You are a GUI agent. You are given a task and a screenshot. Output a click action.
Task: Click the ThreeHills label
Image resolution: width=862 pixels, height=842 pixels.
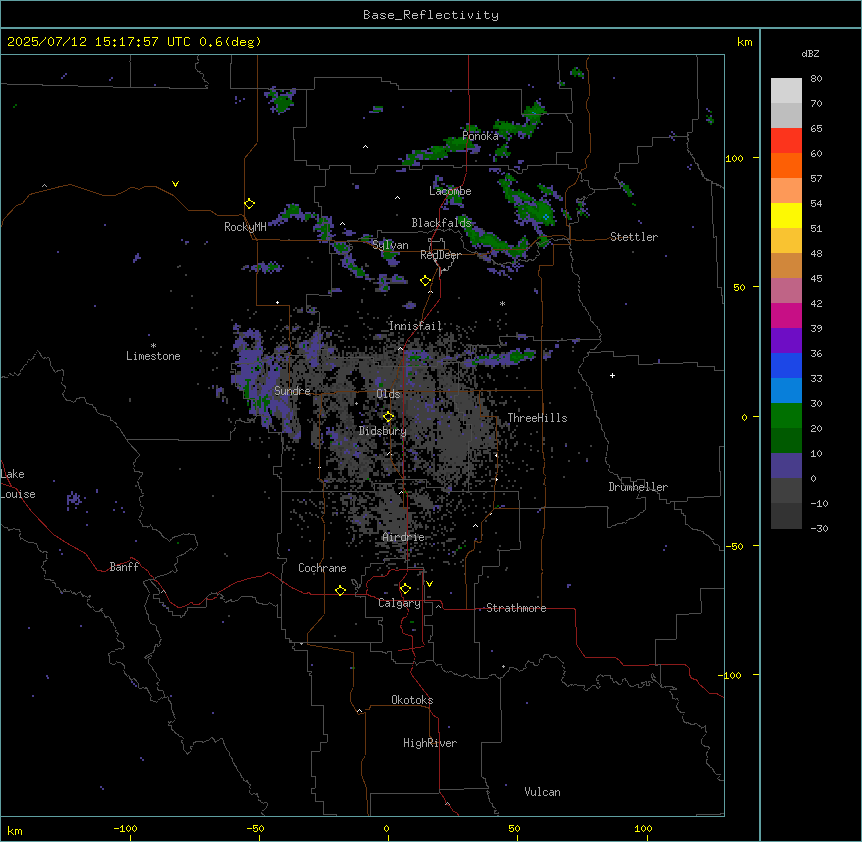tap(537, 418)
